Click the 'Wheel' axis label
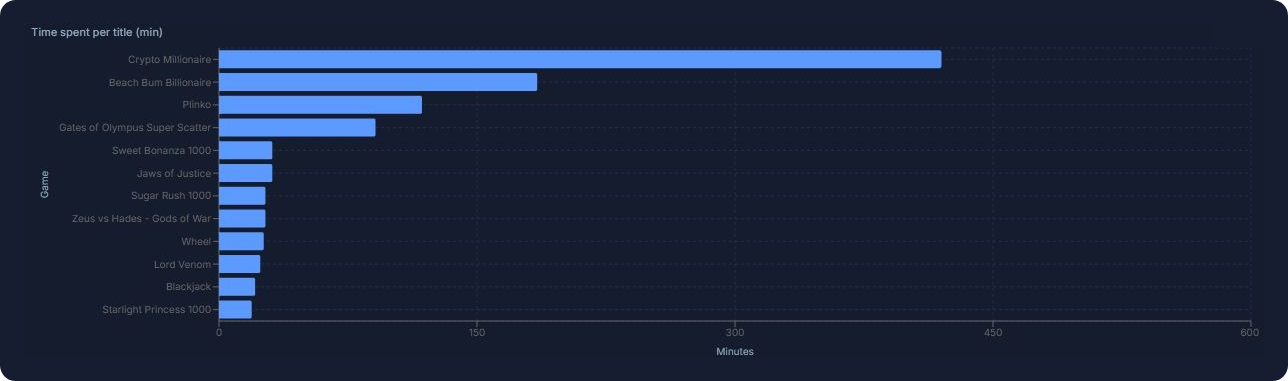 [196, 241]
